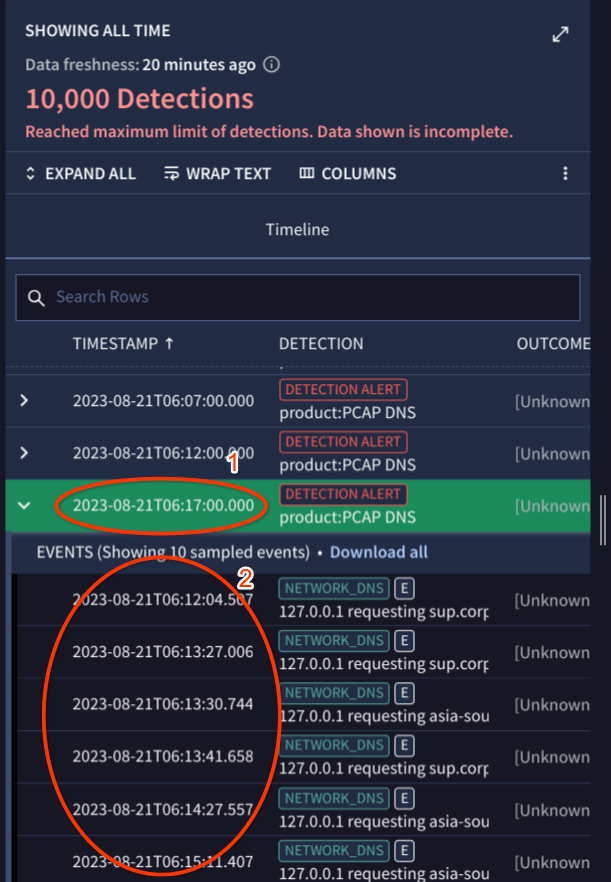Image resolution: width=611 pixels, height=882 pixels.
Task: Click the data freshness info icon
Action: click(x=271, y=65)
